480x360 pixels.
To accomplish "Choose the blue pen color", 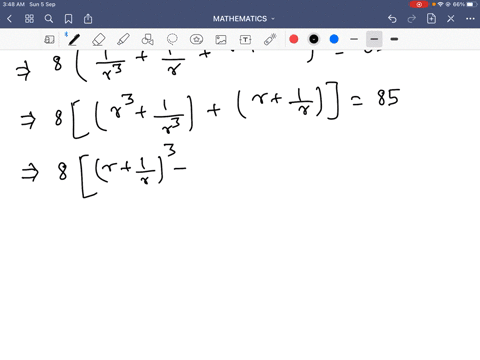I will click(x=334, y=39).
